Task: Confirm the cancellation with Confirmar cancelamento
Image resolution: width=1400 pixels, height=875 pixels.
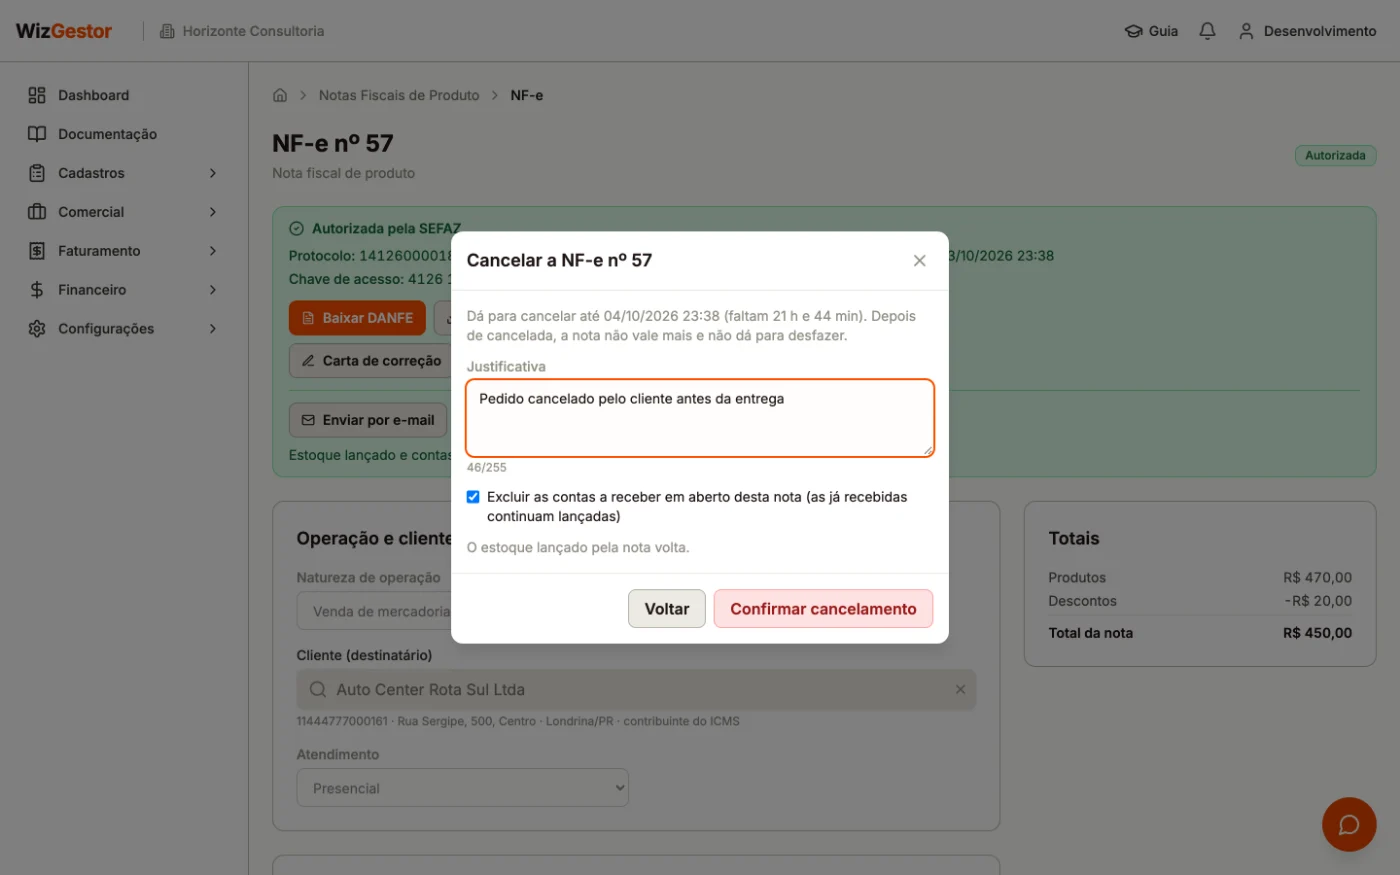Action: 823,609
